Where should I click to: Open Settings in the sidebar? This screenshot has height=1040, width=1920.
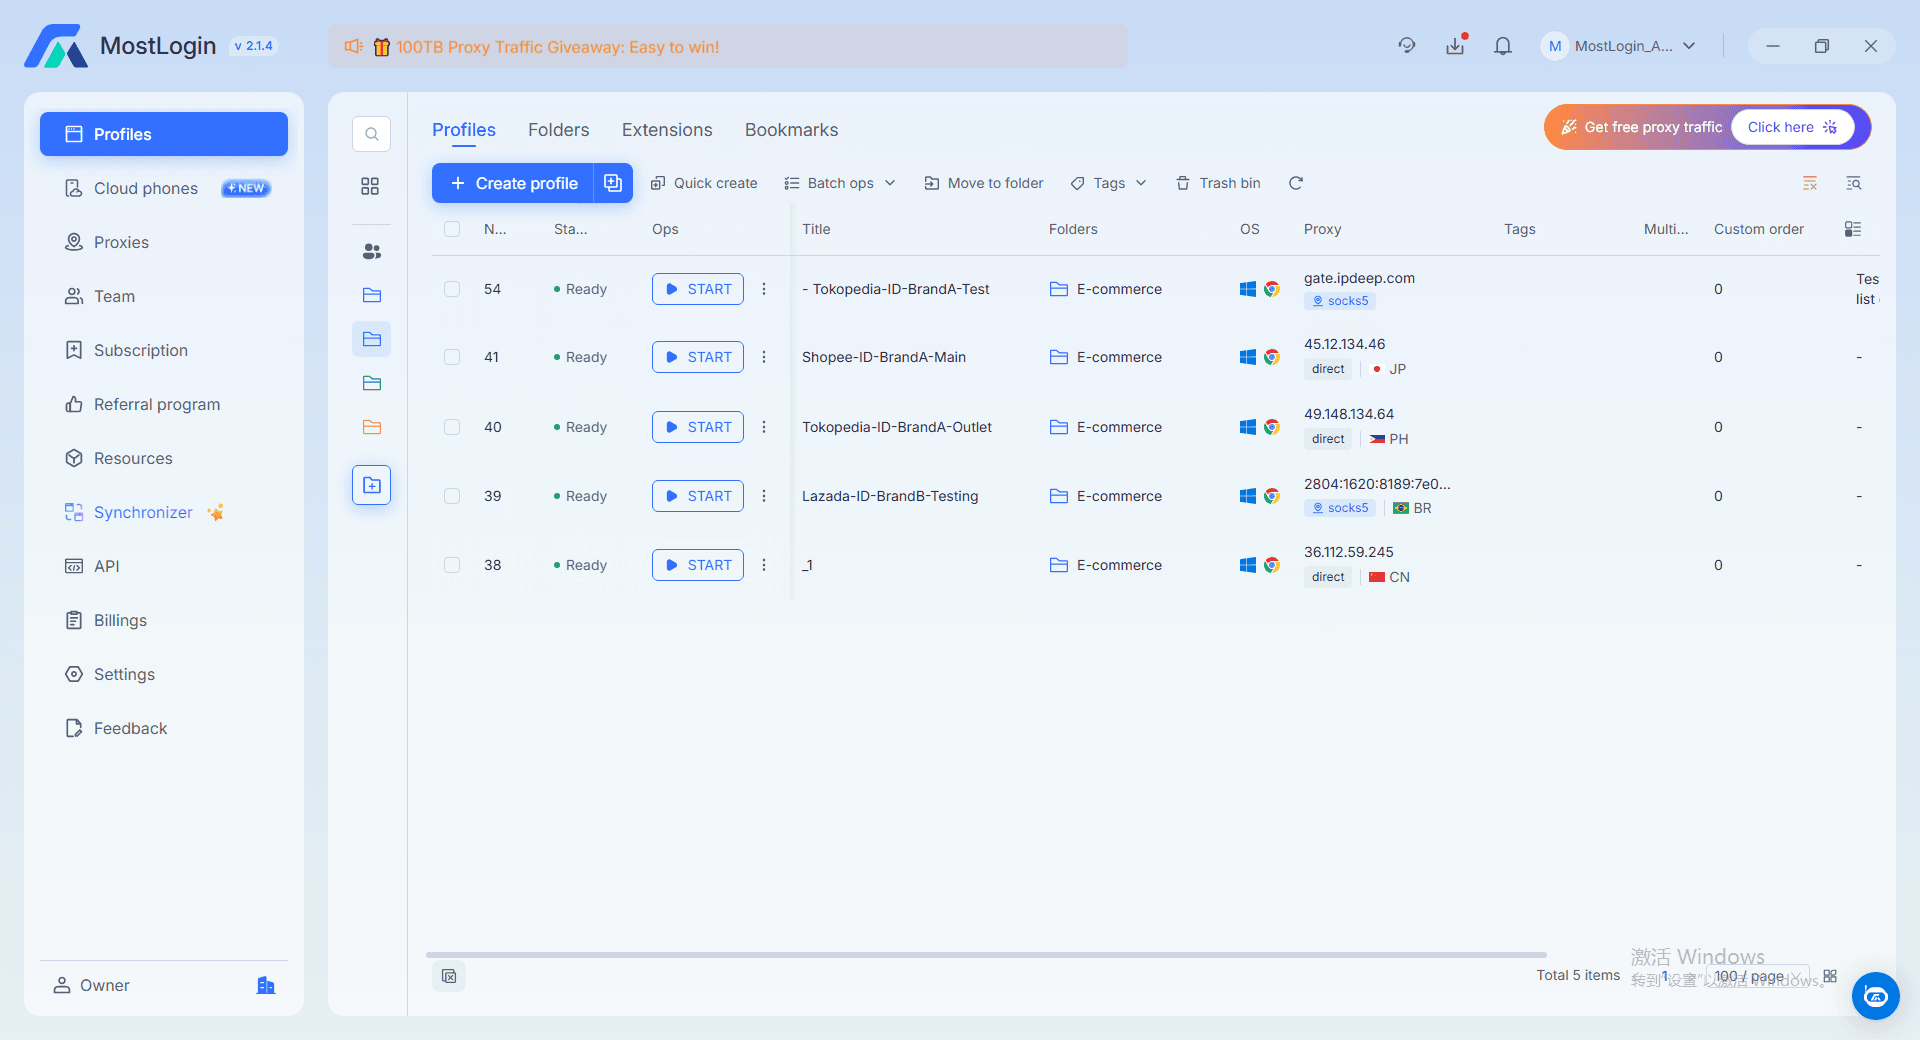pos(164,674)
